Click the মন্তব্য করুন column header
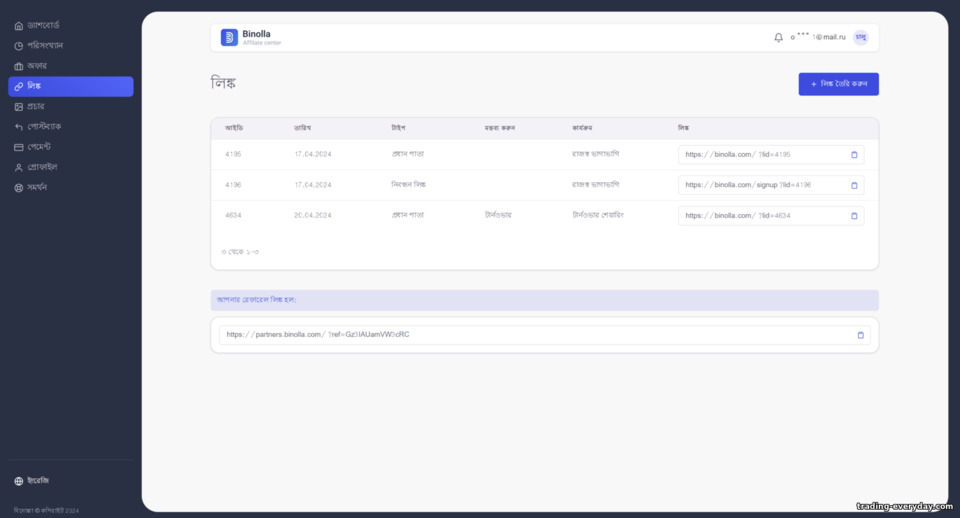The height and width of the screenshot is (518, 960). pyautogui.click(x=500, y=128)
